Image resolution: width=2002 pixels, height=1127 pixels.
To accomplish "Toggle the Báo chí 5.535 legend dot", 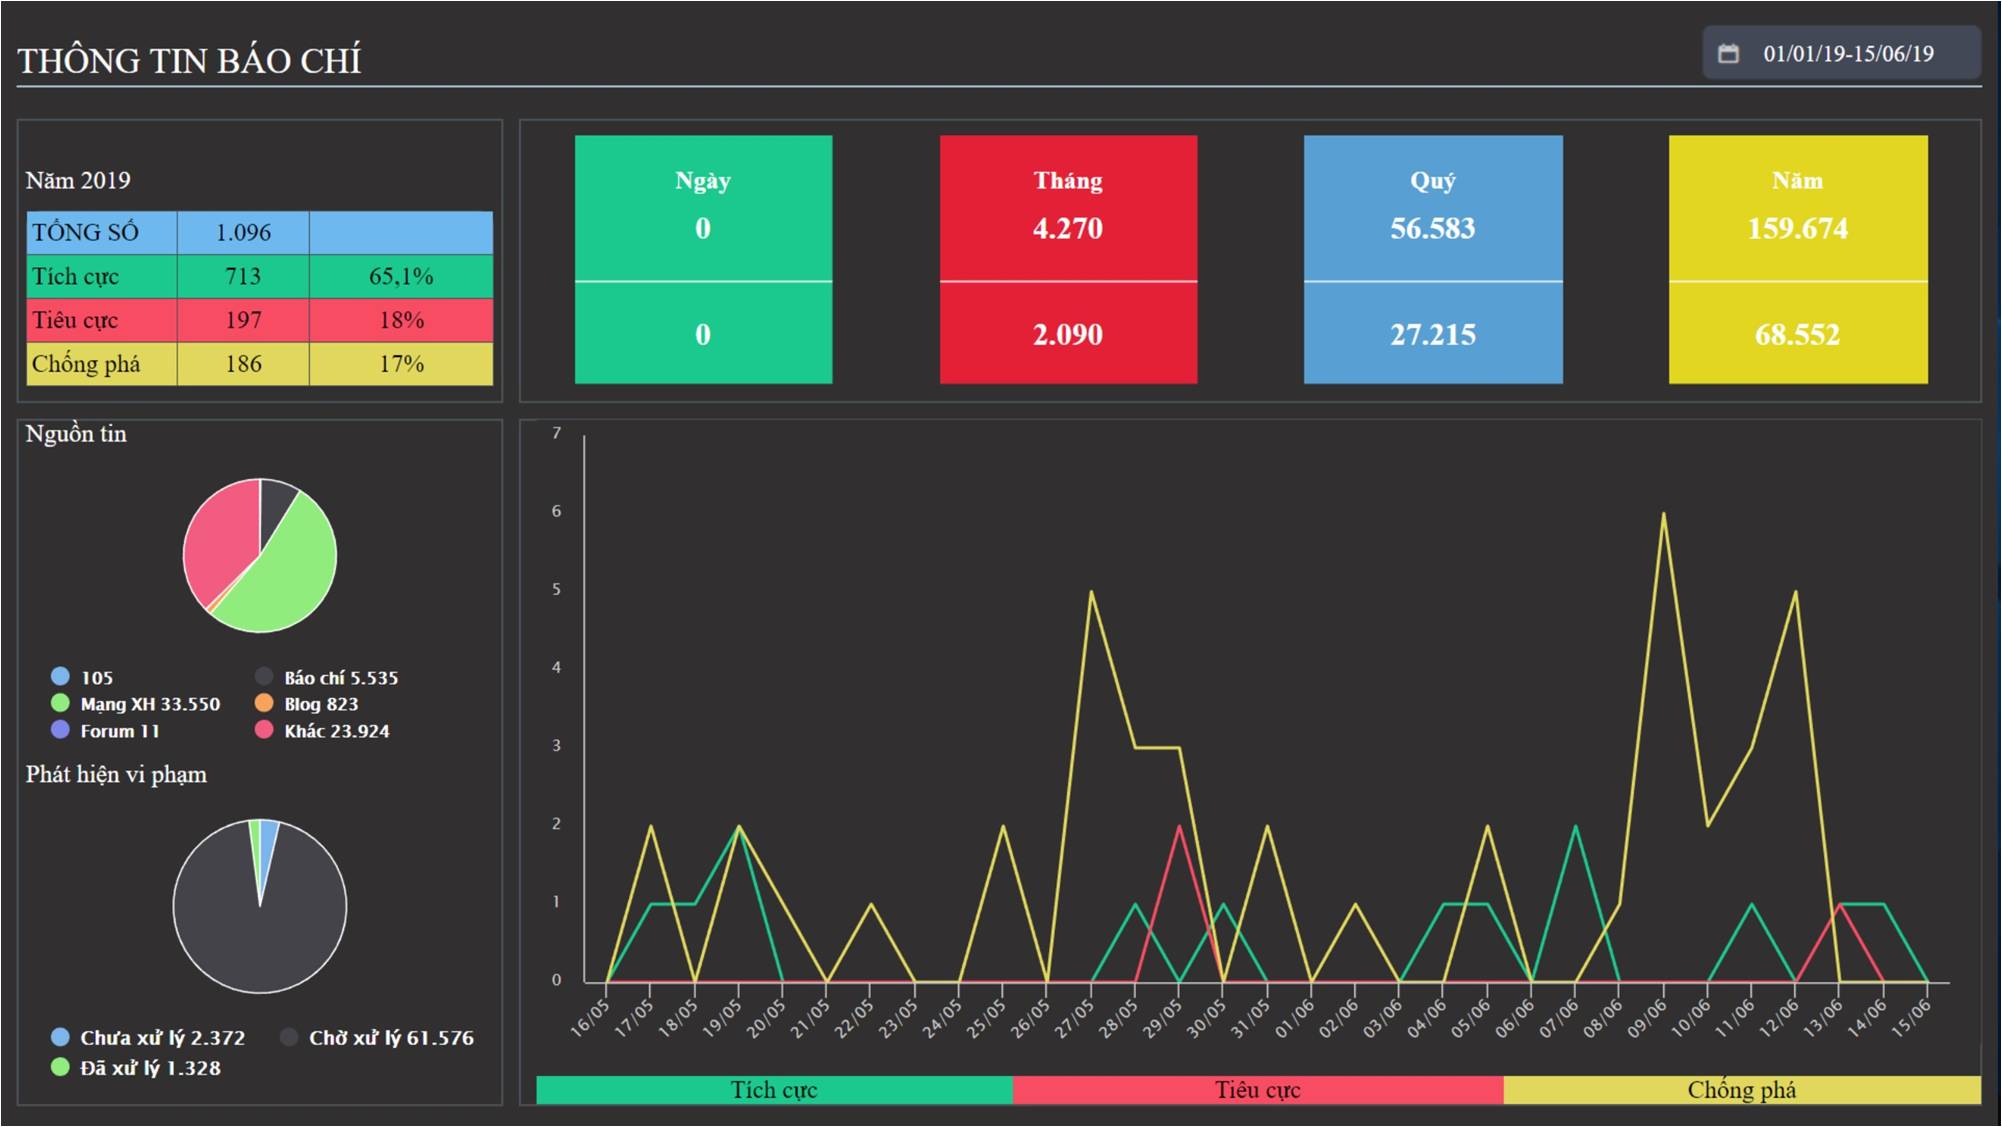I will pos(264,677).
